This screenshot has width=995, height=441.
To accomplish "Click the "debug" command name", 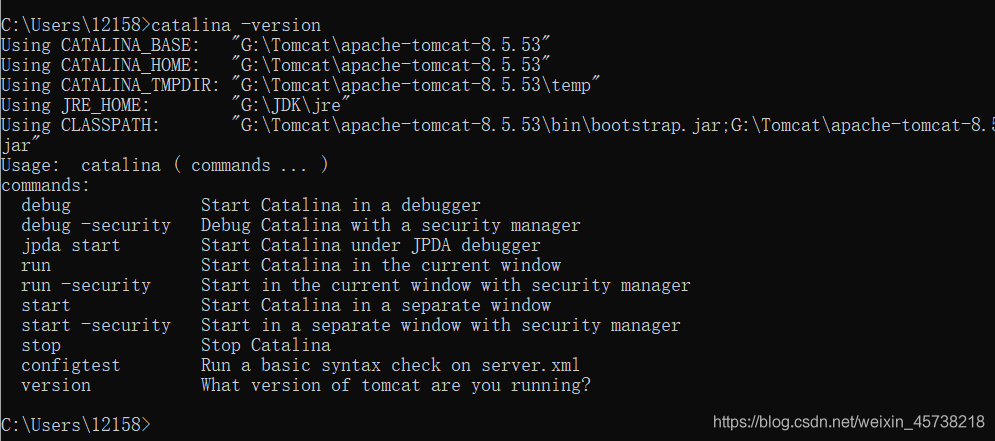I will [46, 205].
